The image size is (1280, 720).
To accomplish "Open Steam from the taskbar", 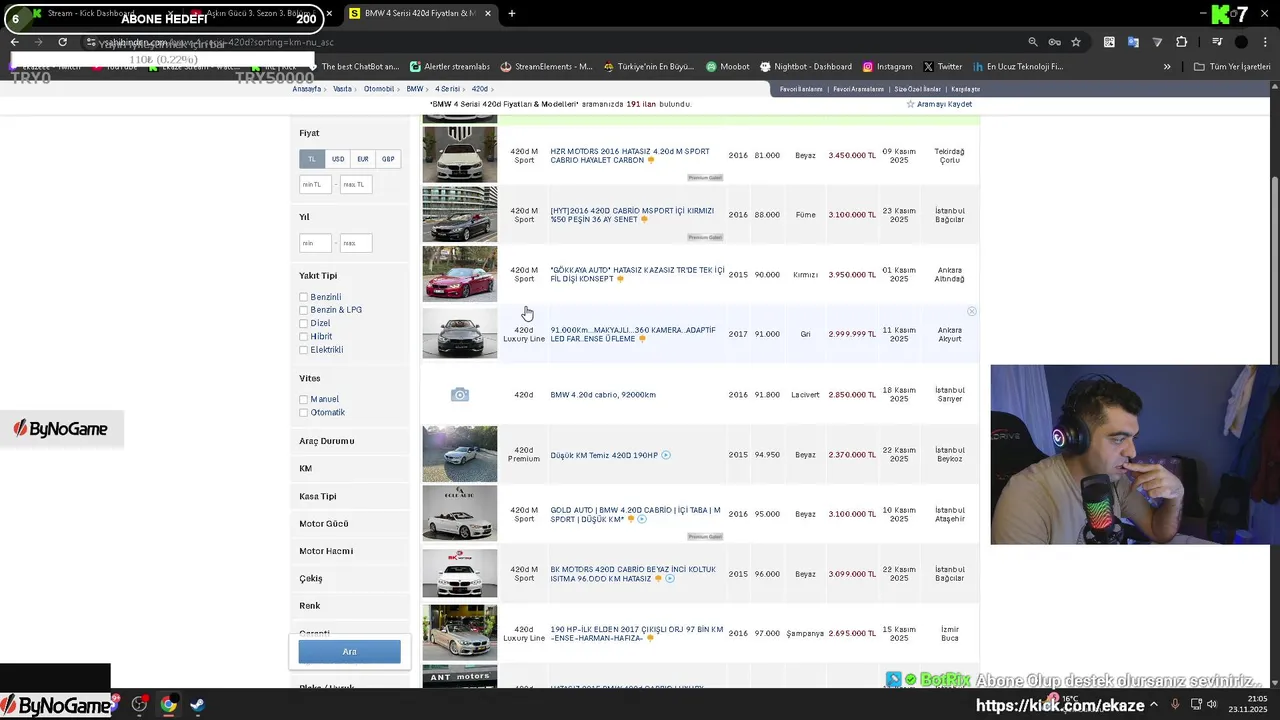I will (197, 705).
